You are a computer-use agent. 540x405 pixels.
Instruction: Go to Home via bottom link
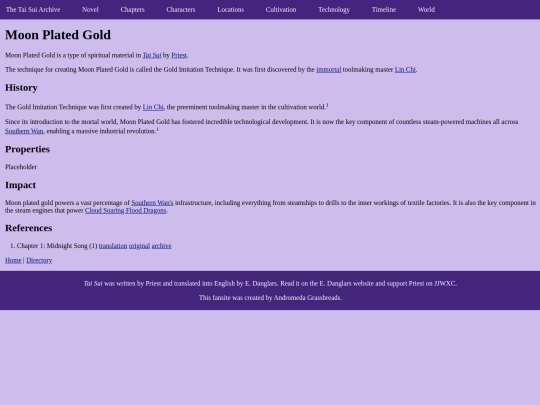[x=13, y=260]
